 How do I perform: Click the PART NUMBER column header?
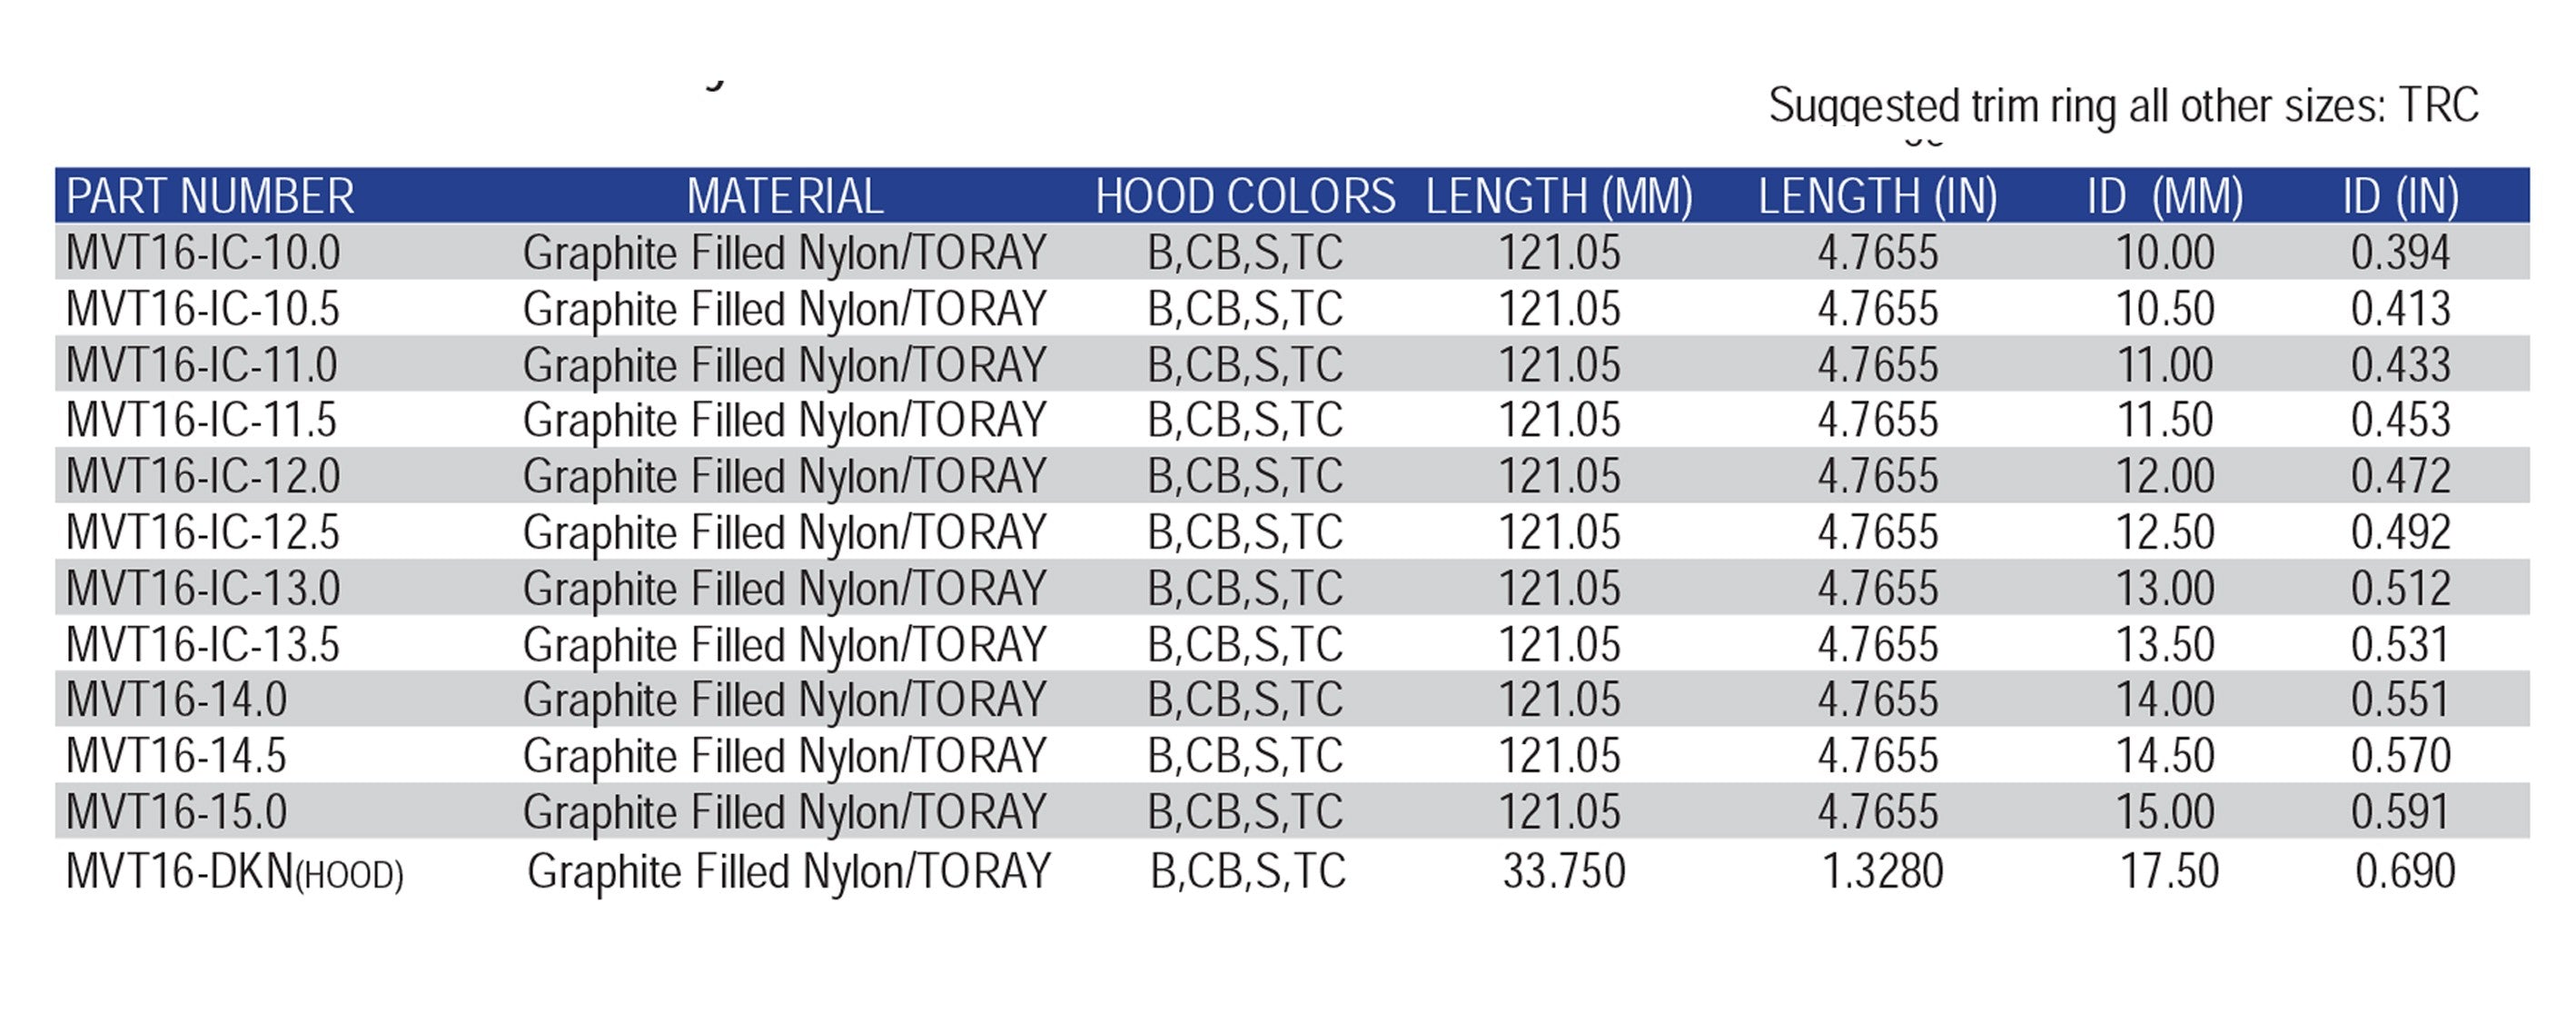click(x=210, y=196)
